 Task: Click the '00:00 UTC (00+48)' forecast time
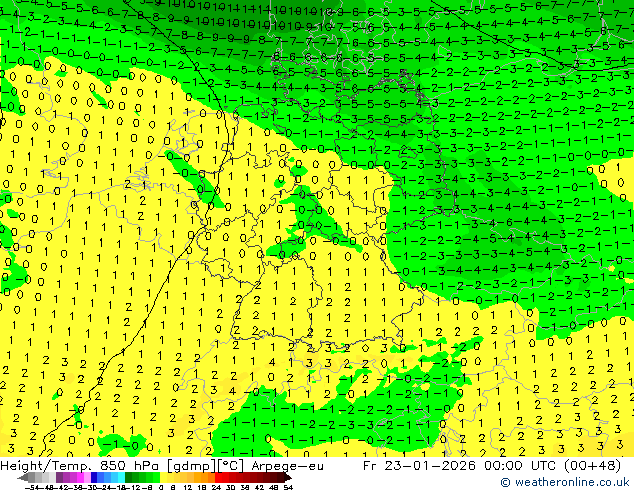click(x=552, y=466)
